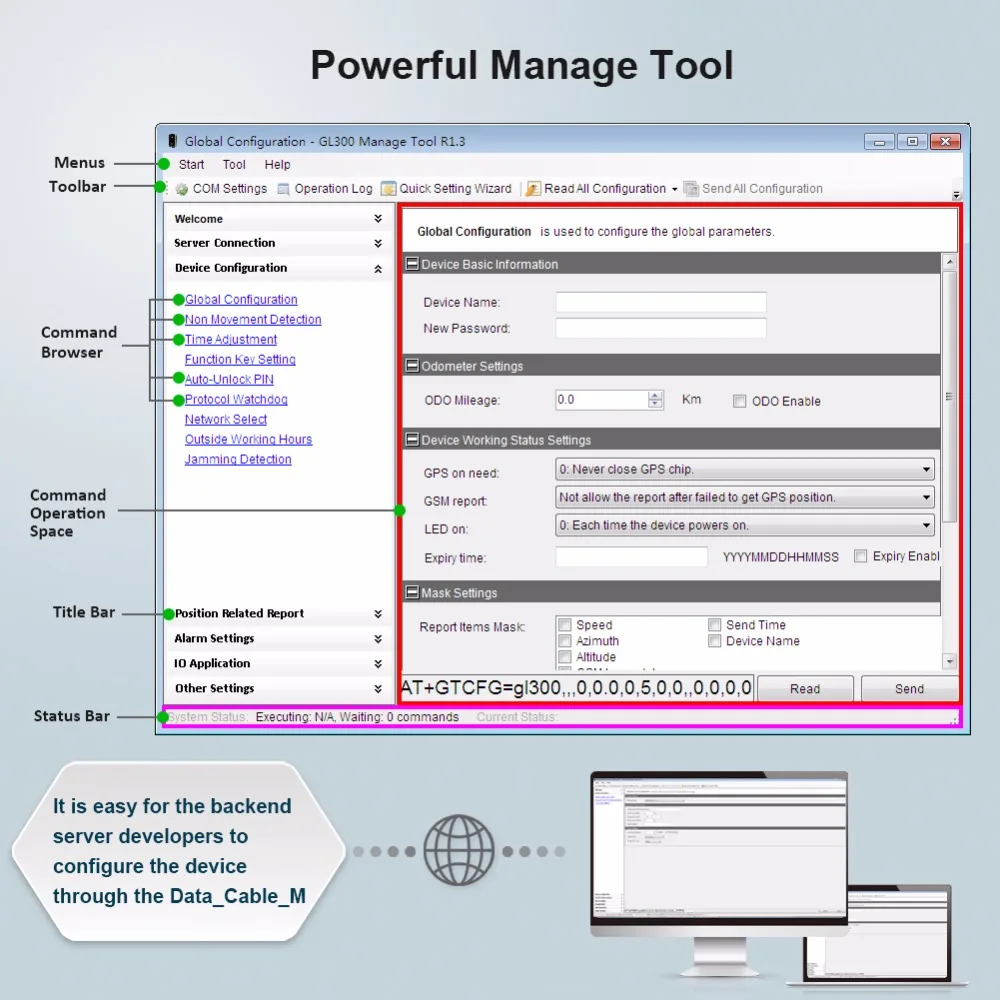Expand the Other Settings panel
The image size is (1000, 1000).
(x=378, y=688)
